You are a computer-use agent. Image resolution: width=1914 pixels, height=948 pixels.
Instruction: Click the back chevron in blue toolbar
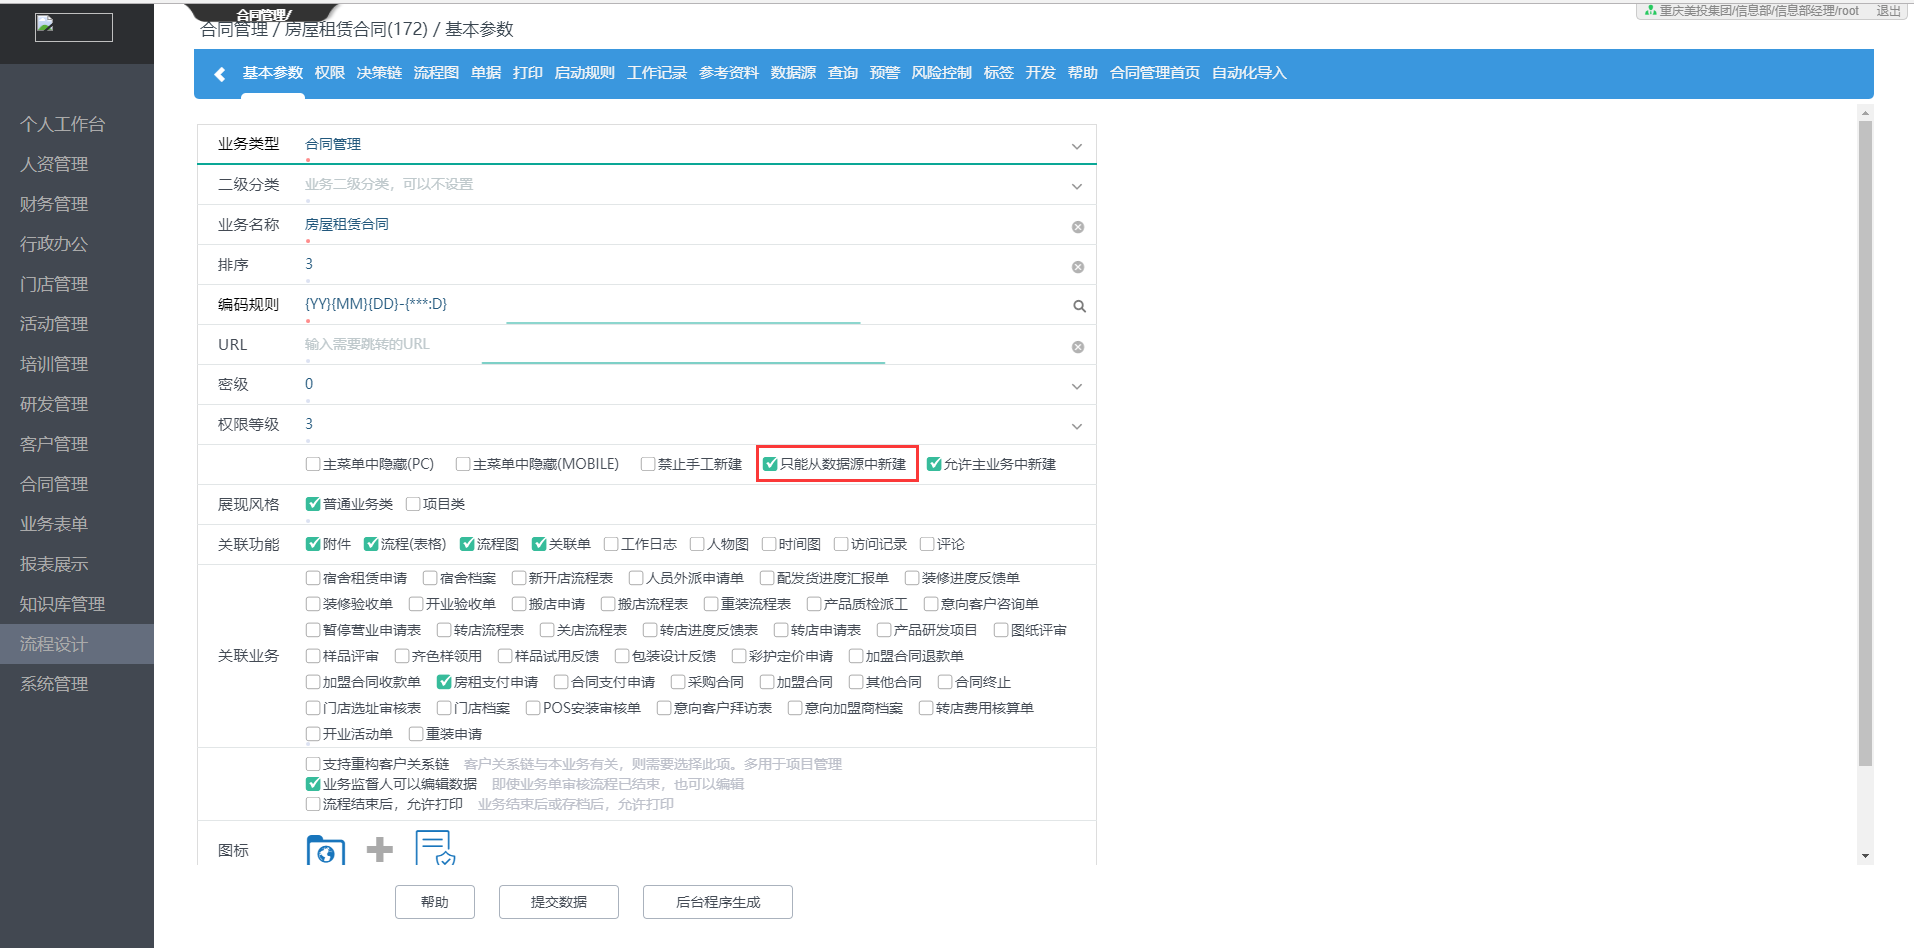point(220,74)
